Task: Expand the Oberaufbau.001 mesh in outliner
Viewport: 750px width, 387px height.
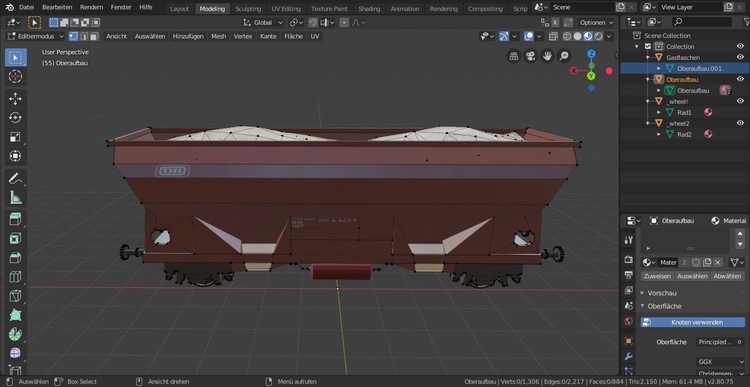Action: [x=659, y=68]
